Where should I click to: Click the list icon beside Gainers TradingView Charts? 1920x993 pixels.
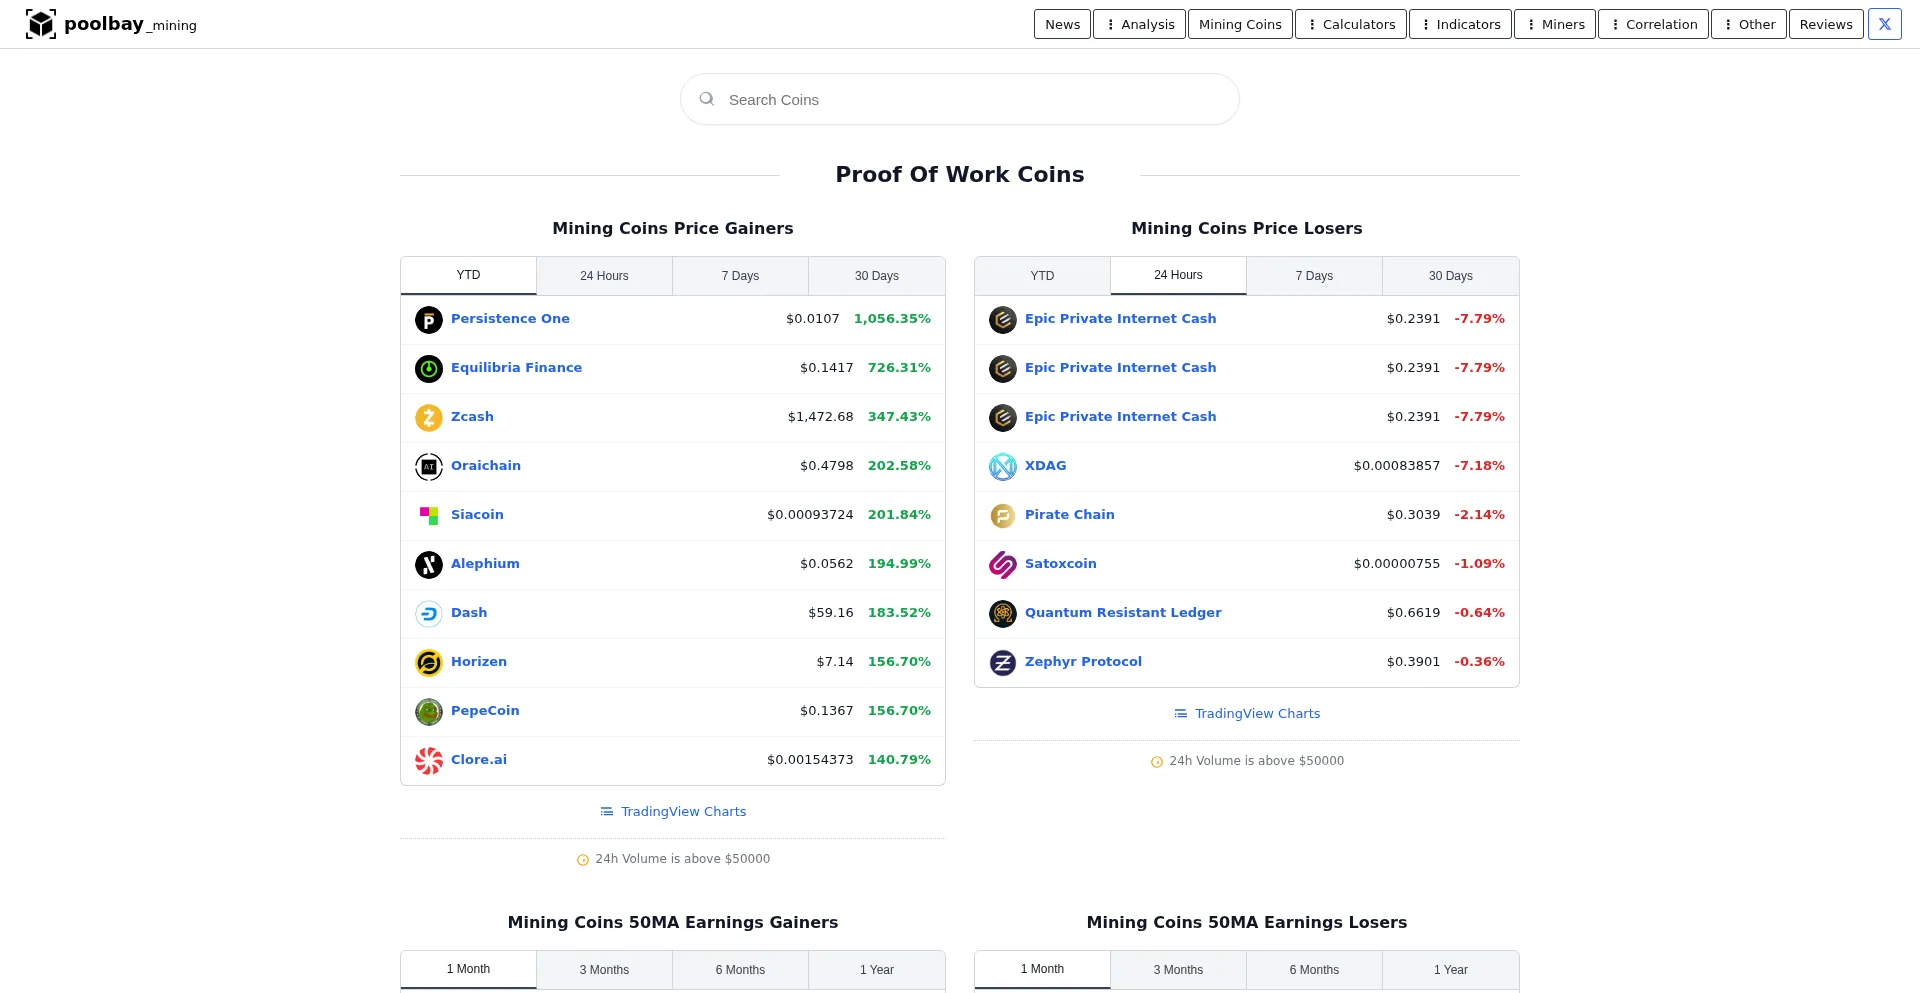pos(607,812)
